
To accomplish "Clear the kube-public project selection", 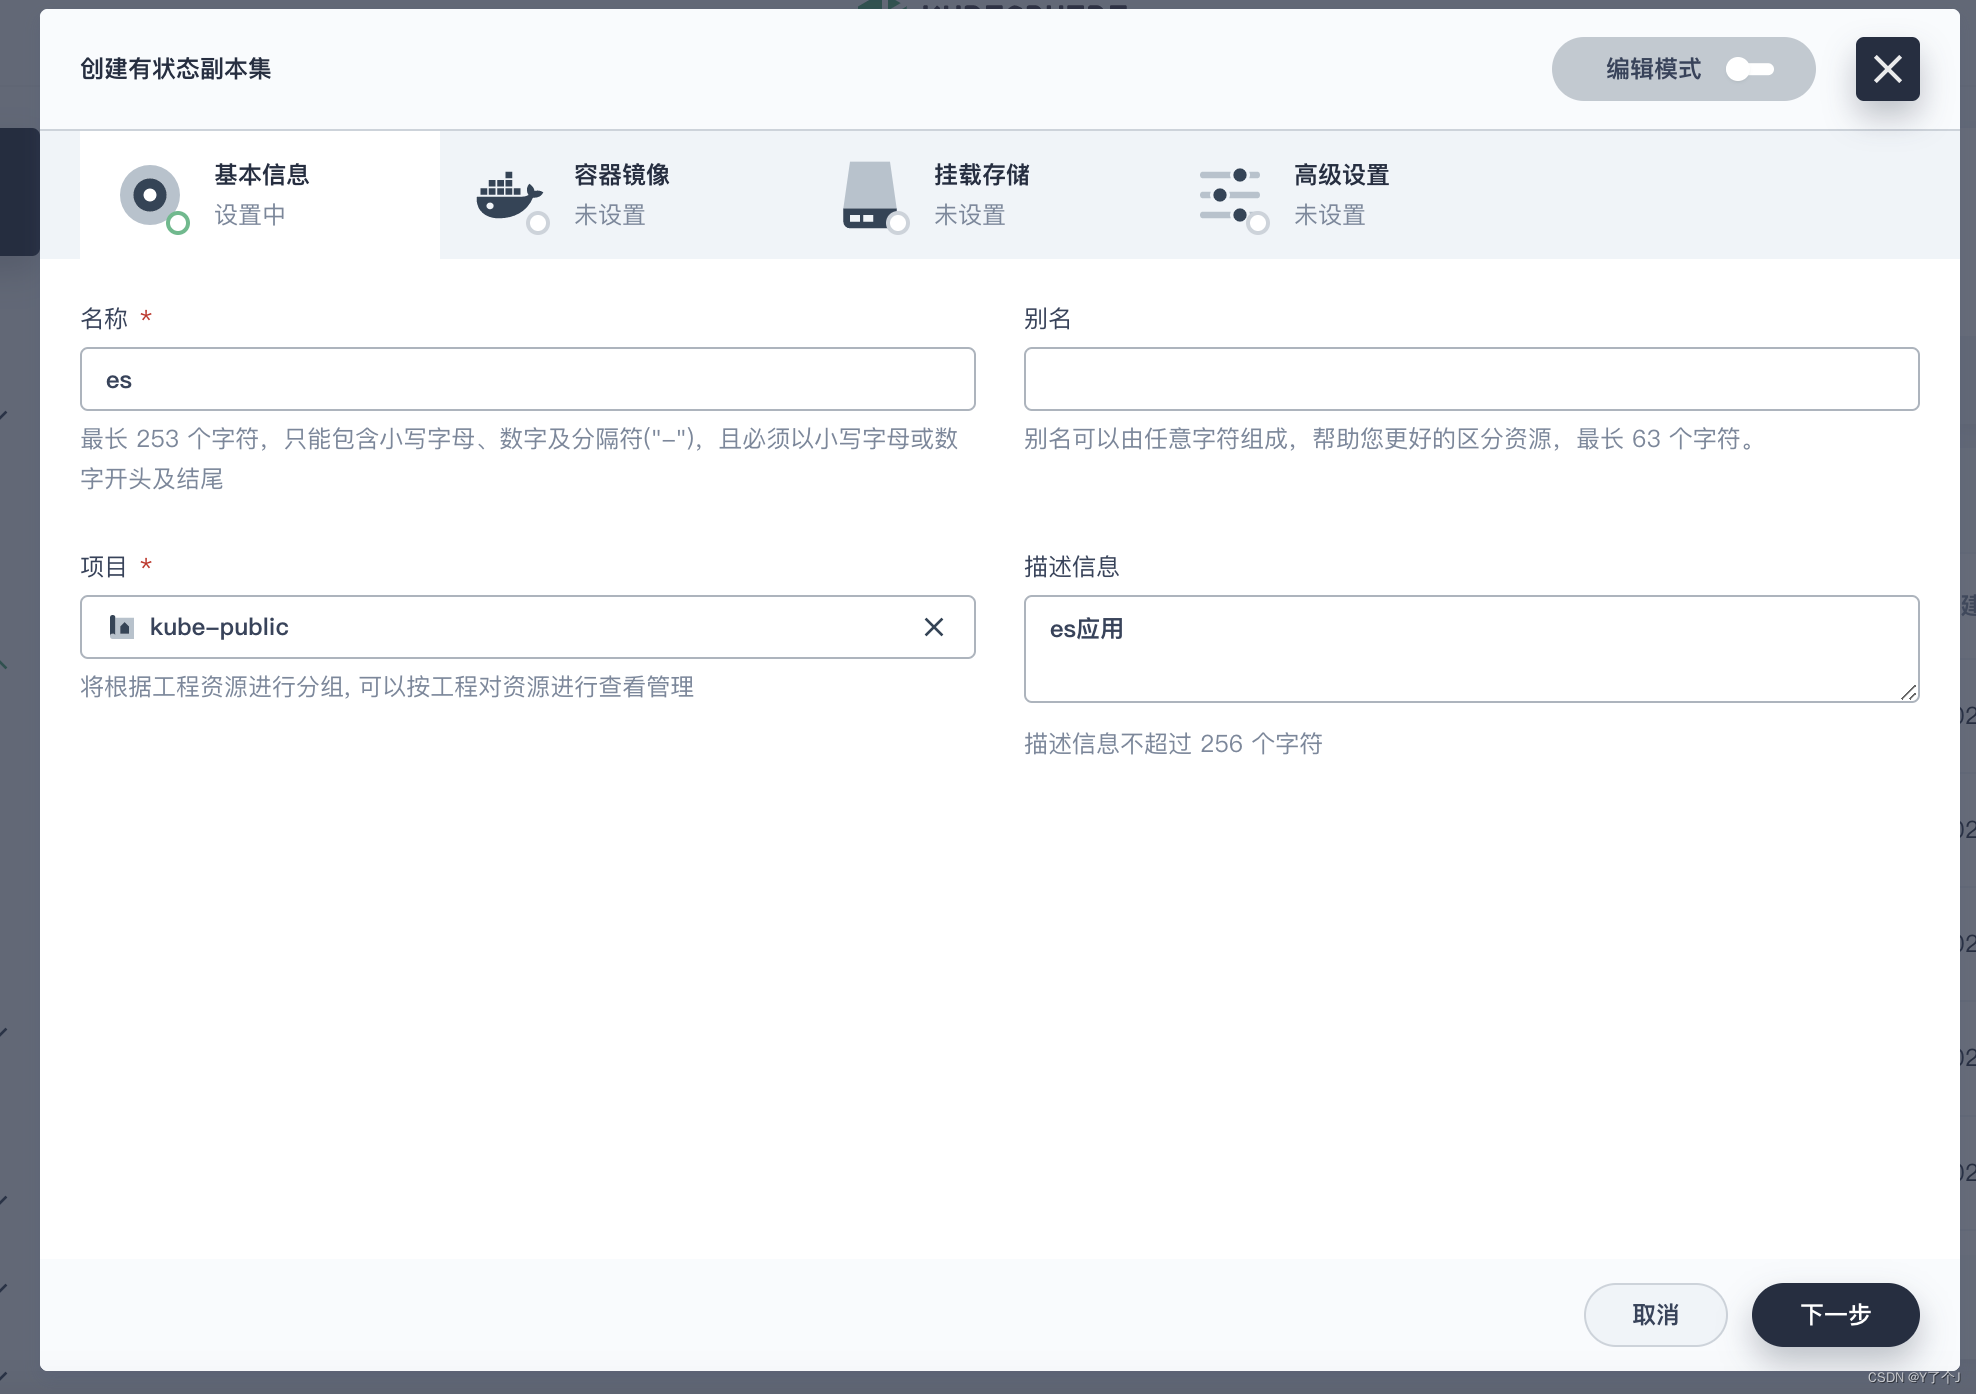I will [x=934, y=627].
